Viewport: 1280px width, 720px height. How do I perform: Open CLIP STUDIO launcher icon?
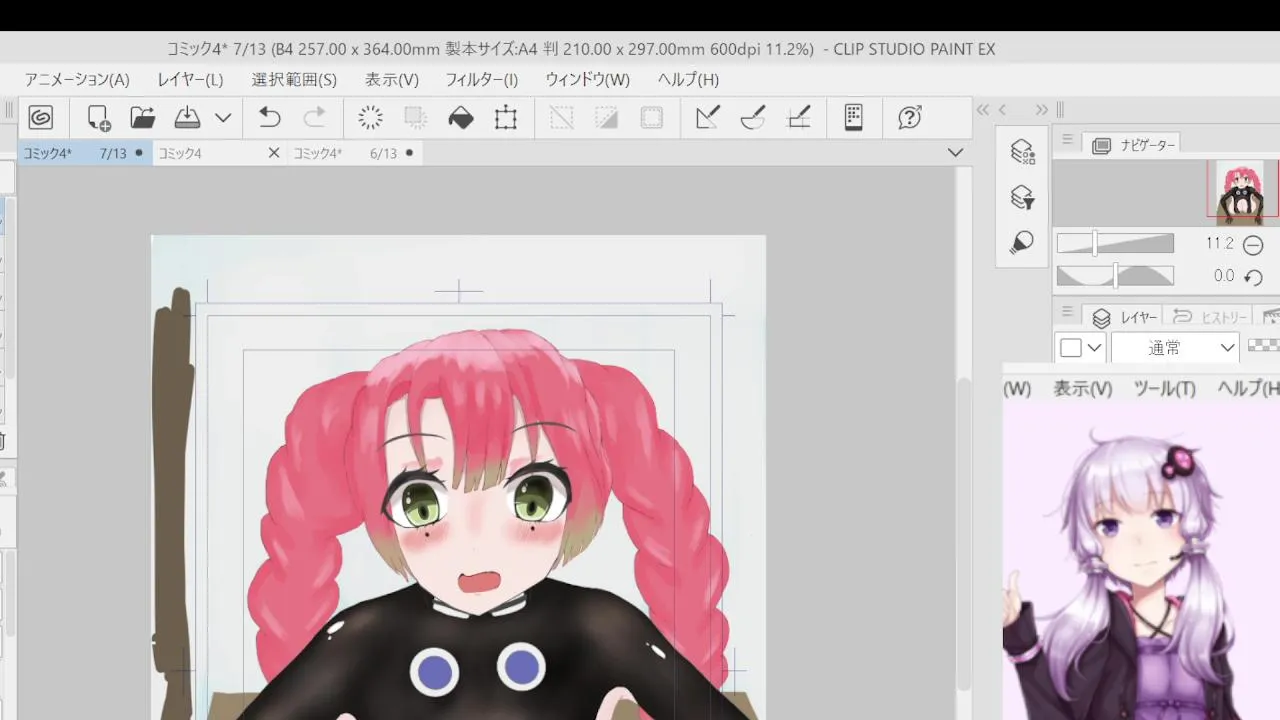(x=41, y=118)
